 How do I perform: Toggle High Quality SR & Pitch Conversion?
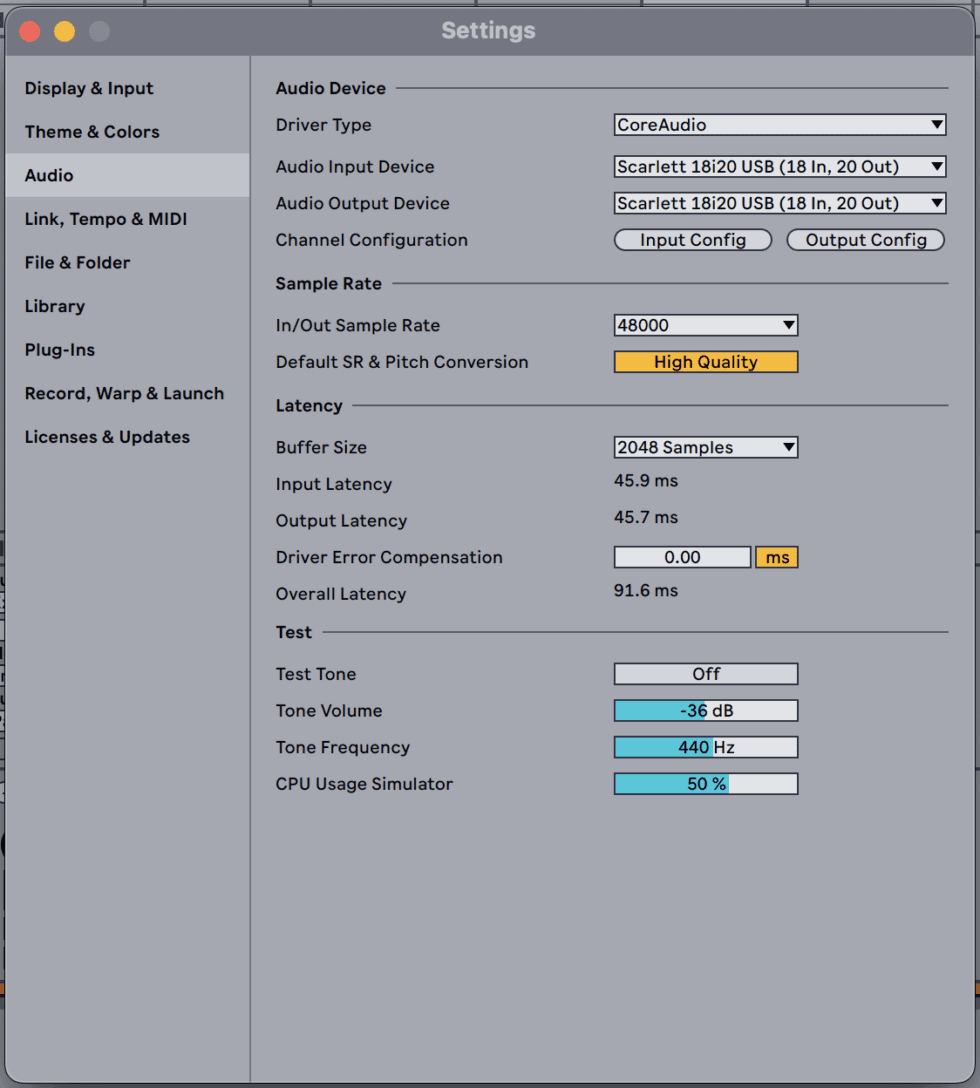point(706,362)
